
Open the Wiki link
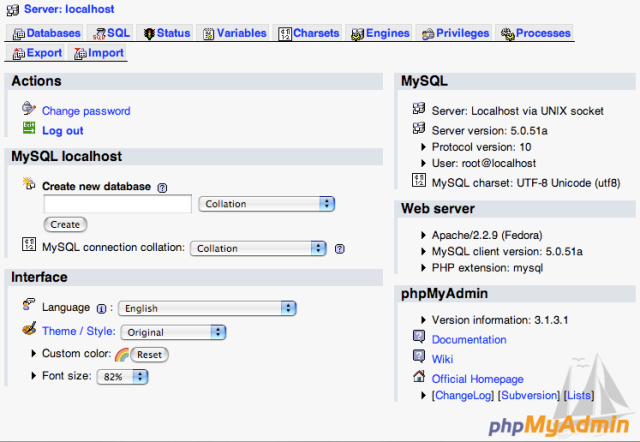442,359
